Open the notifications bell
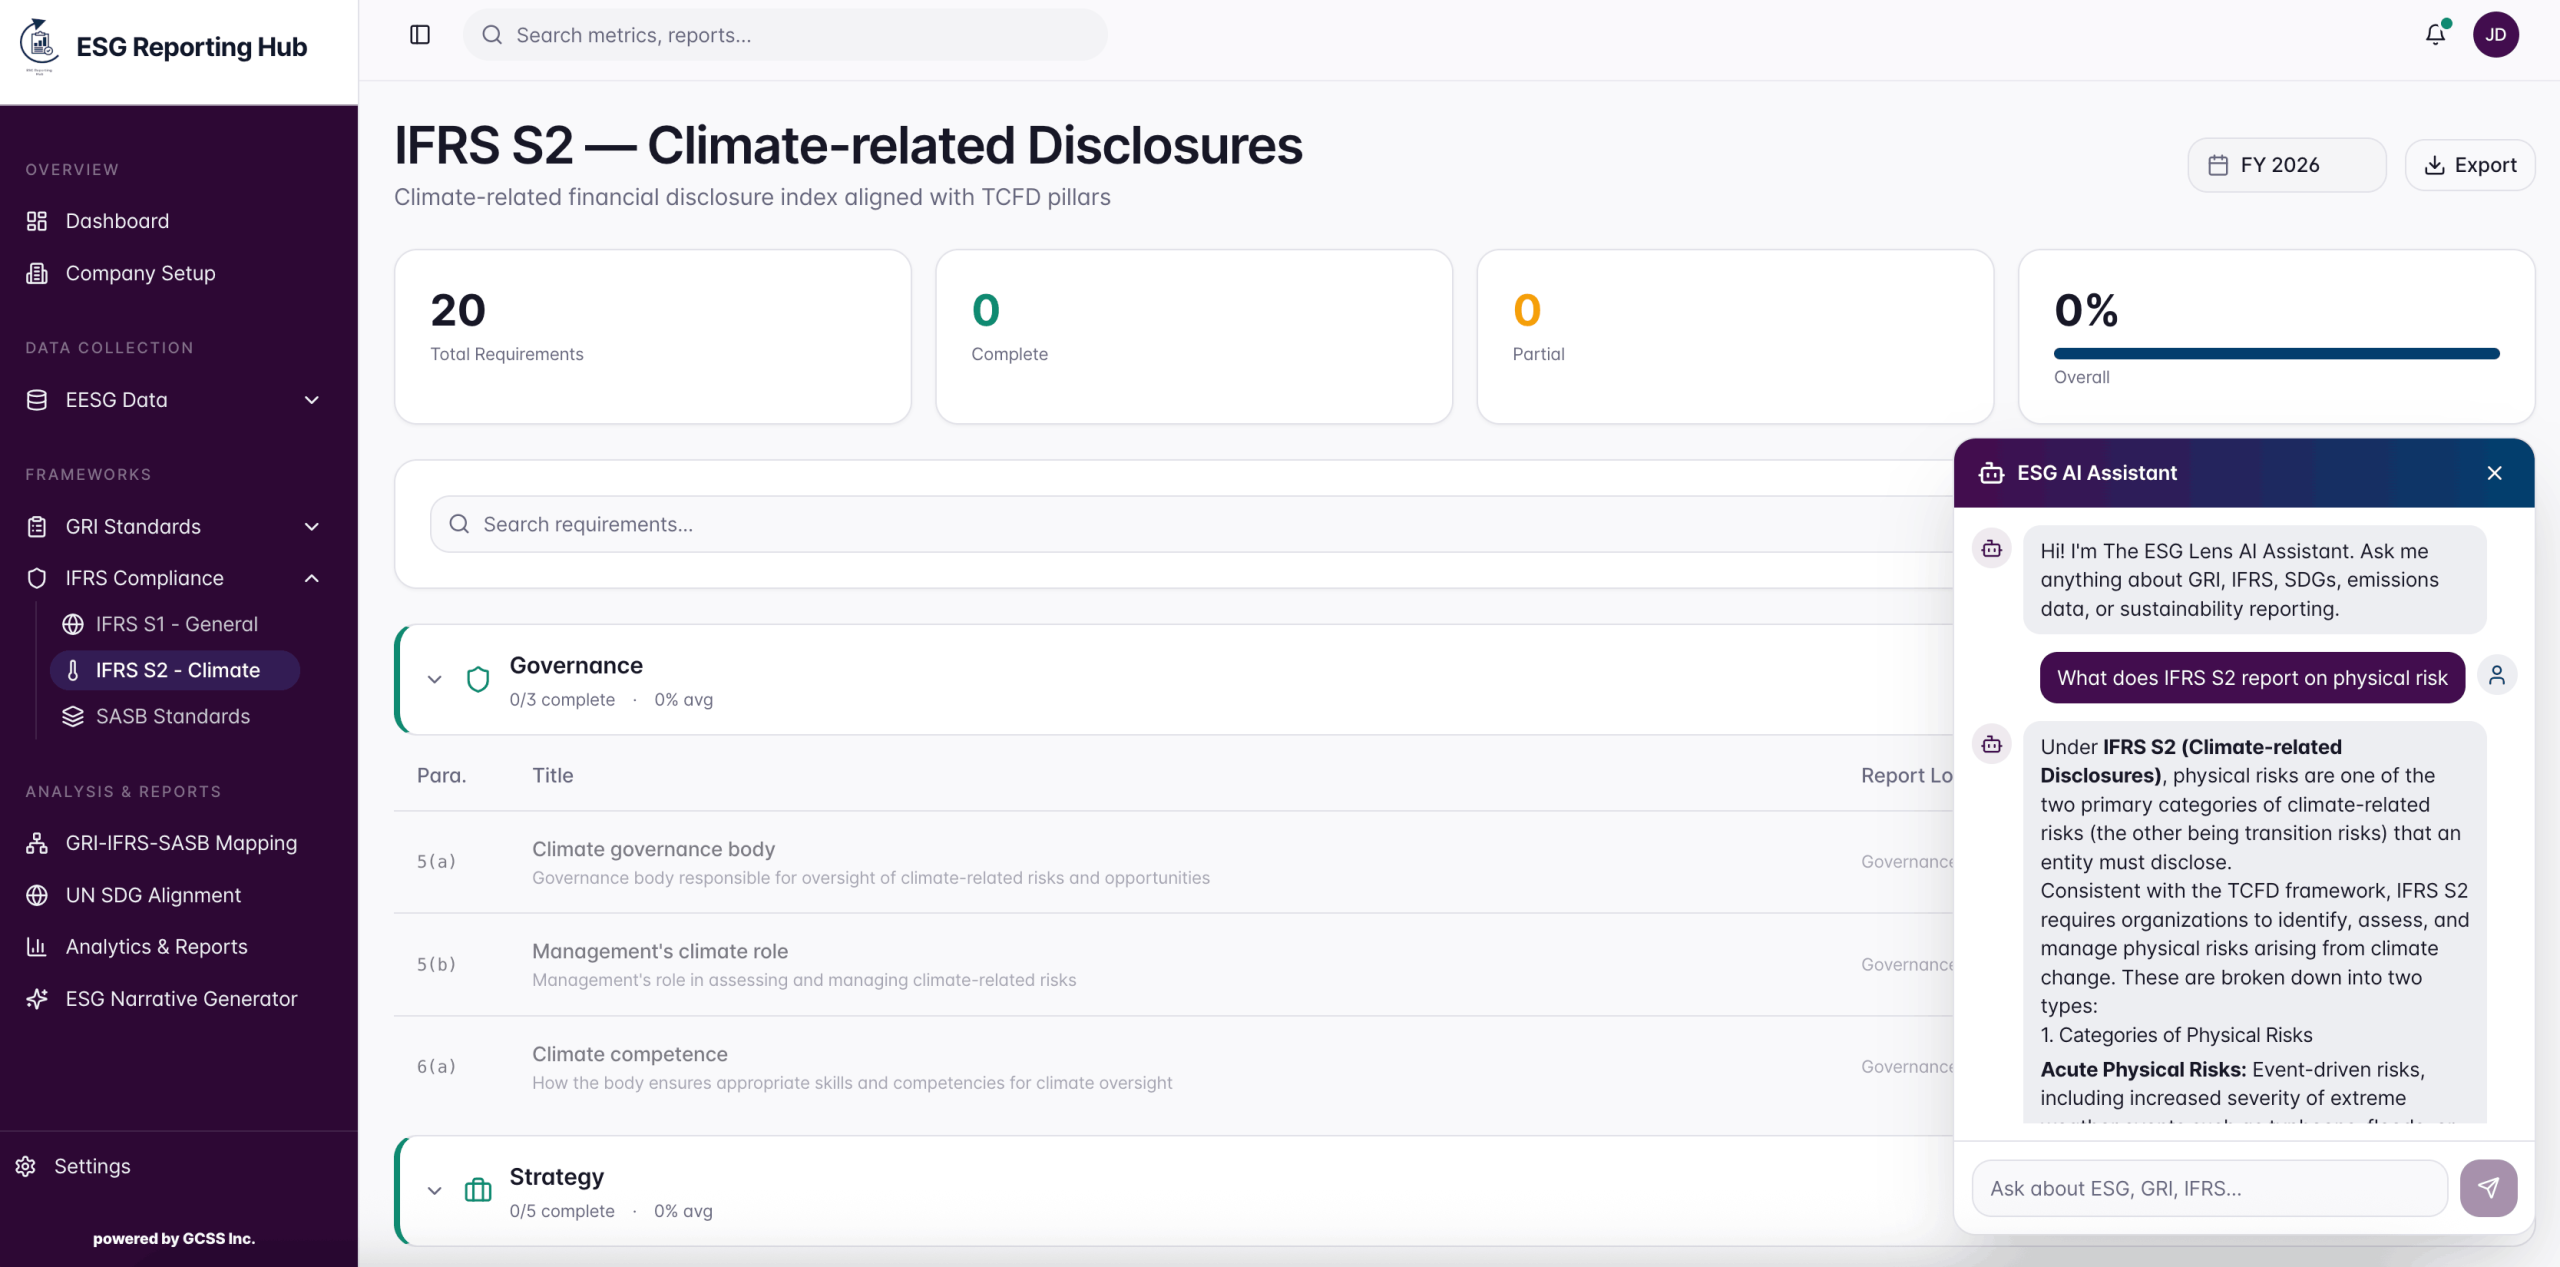The image size is (2560, 1267). point(2436,35)
